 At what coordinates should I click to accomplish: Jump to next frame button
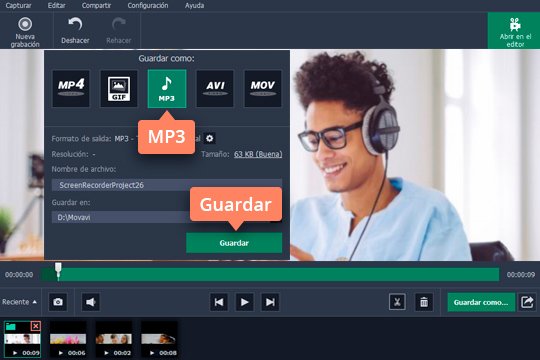(x=270, y=302)
